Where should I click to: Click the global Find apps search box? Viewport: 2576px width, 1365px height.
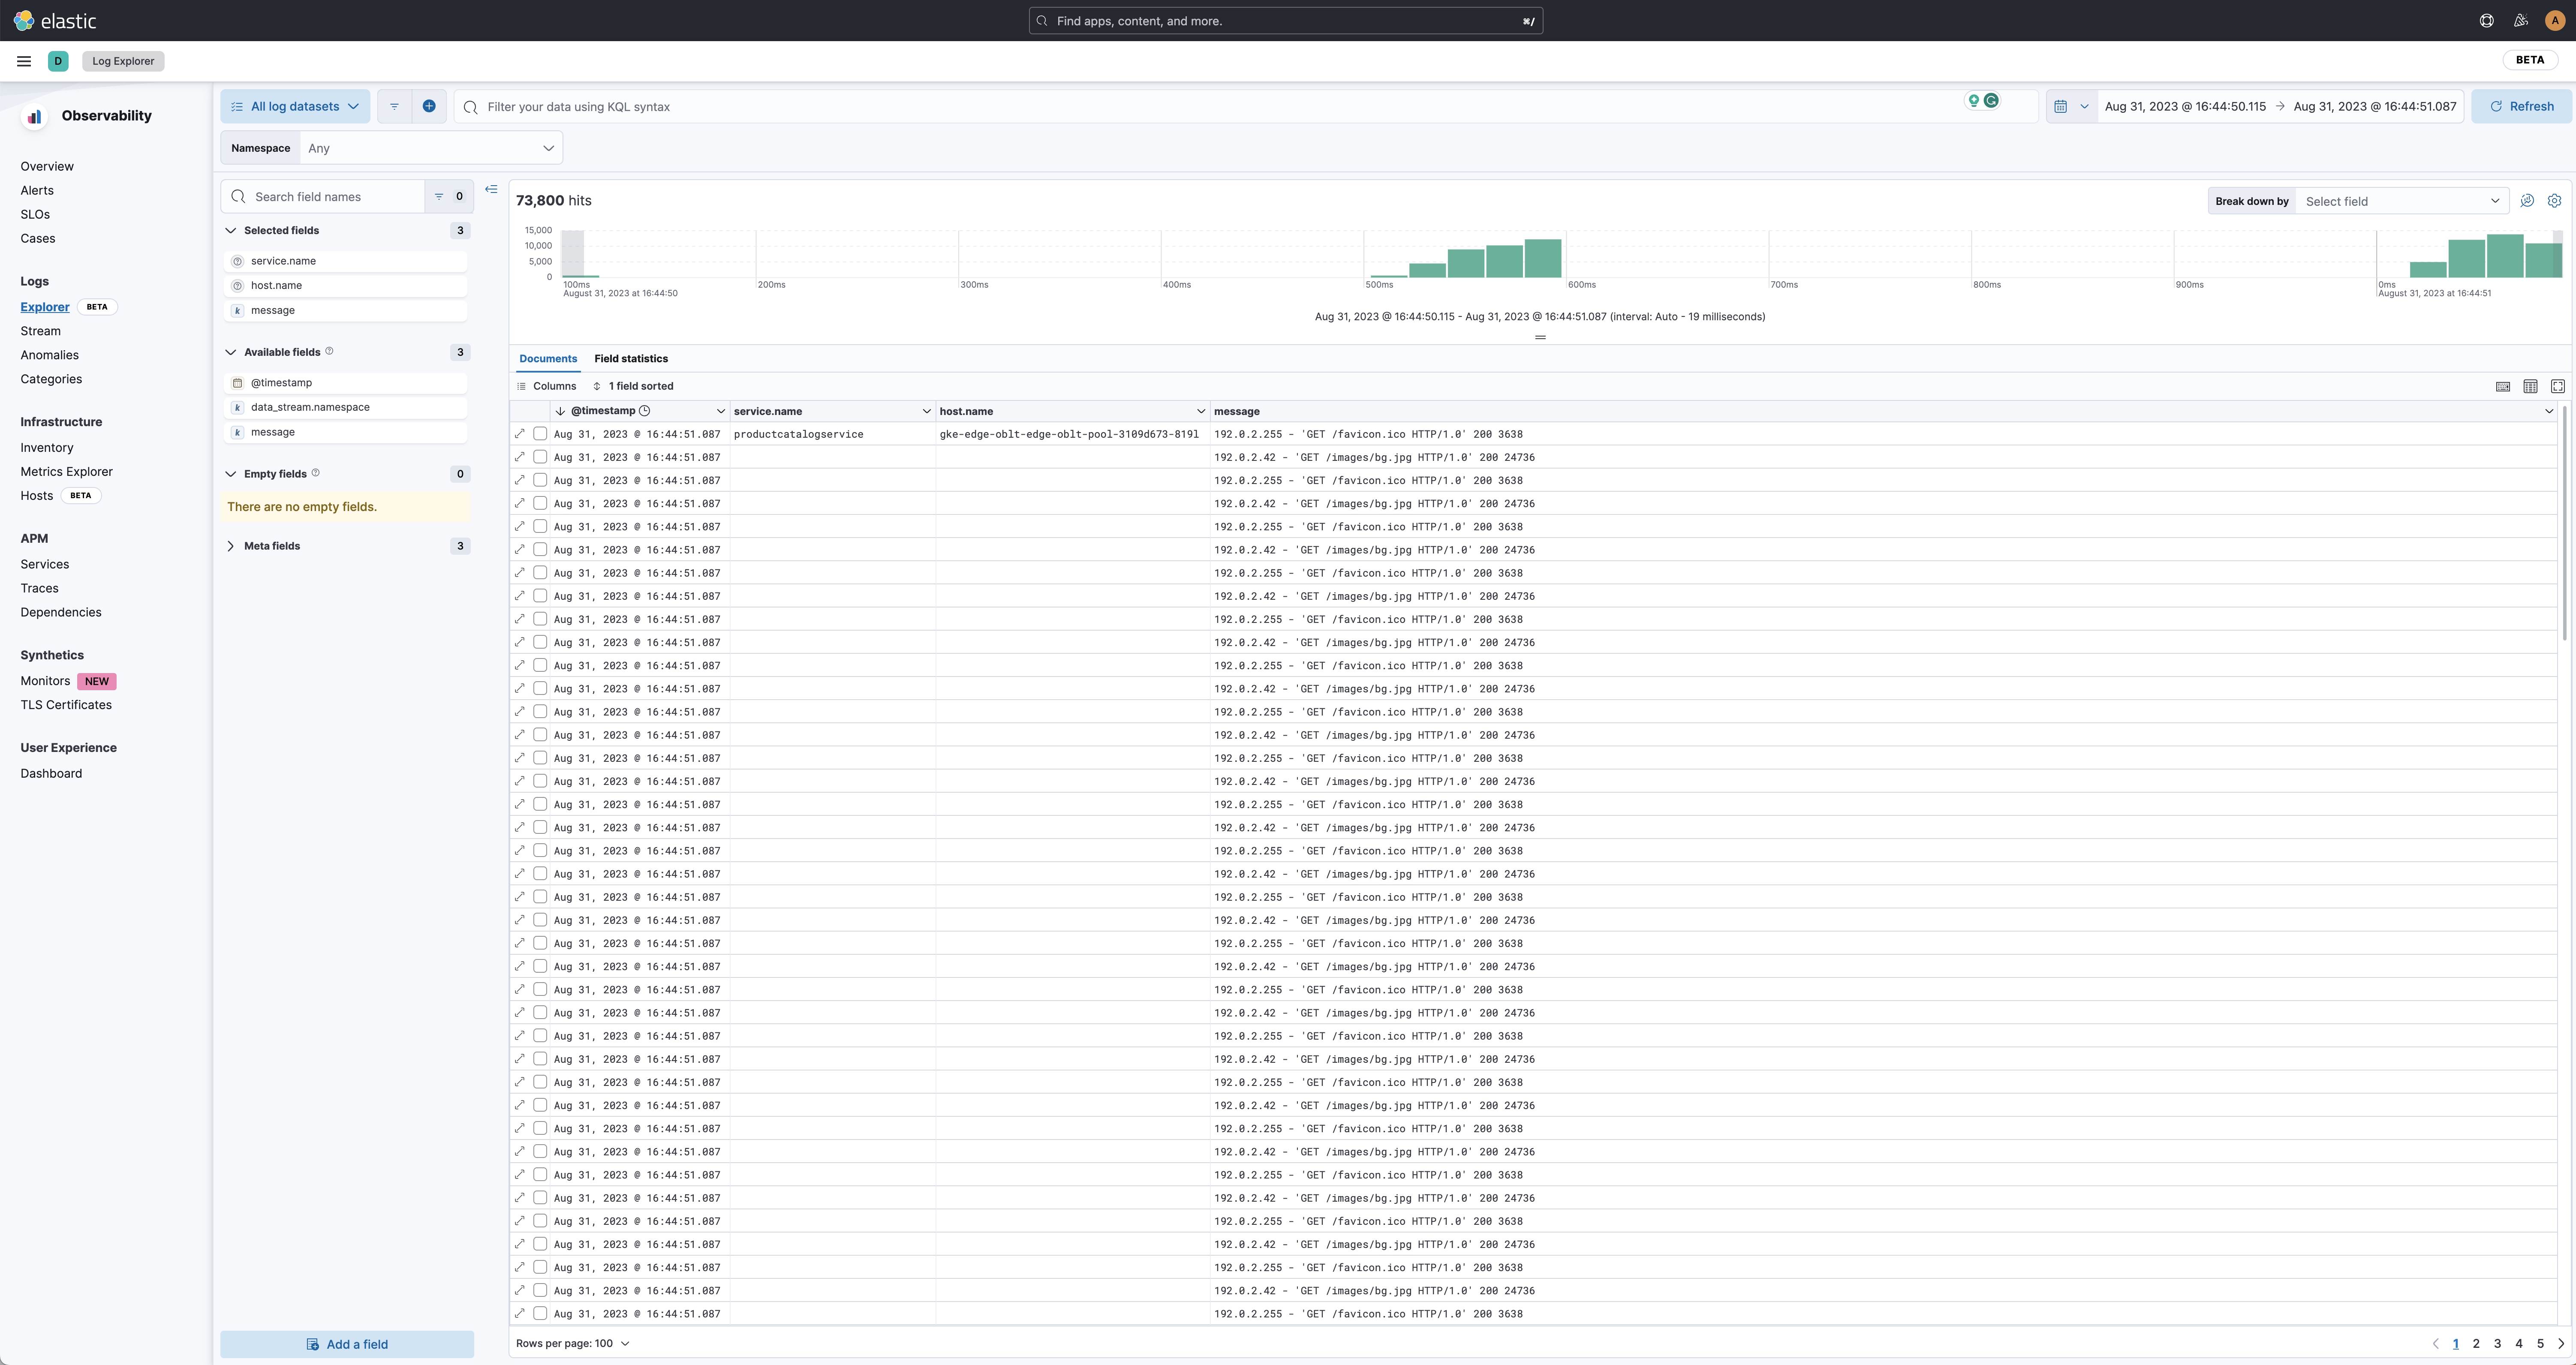coord(1285,20)
